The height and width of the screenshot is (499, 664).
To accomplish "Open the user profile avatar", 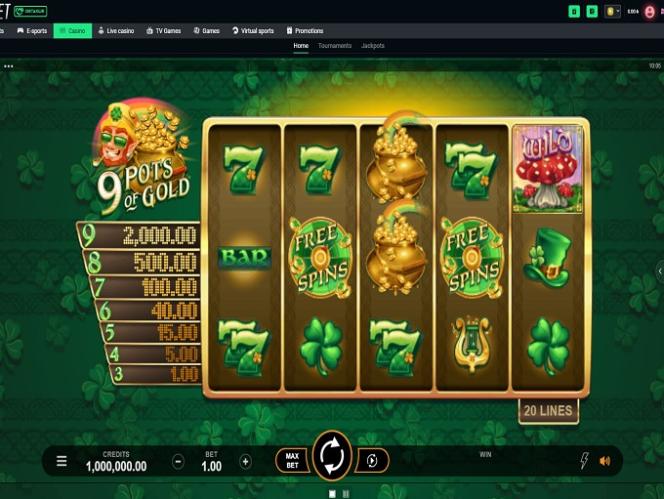I will [649, 12].
